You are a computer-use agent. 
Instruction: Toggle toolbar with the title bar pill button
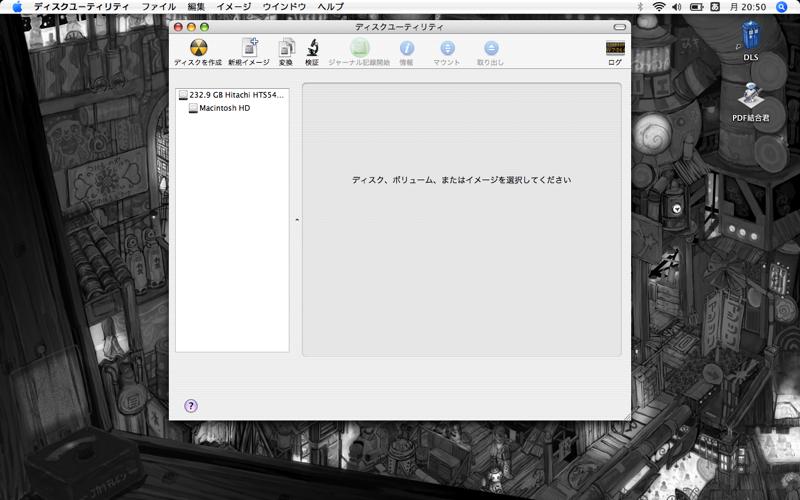click(x=619, y=27)
